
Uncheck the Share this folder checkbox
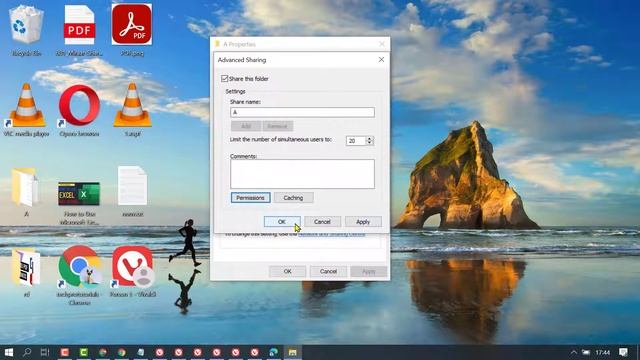click(224, 78)
